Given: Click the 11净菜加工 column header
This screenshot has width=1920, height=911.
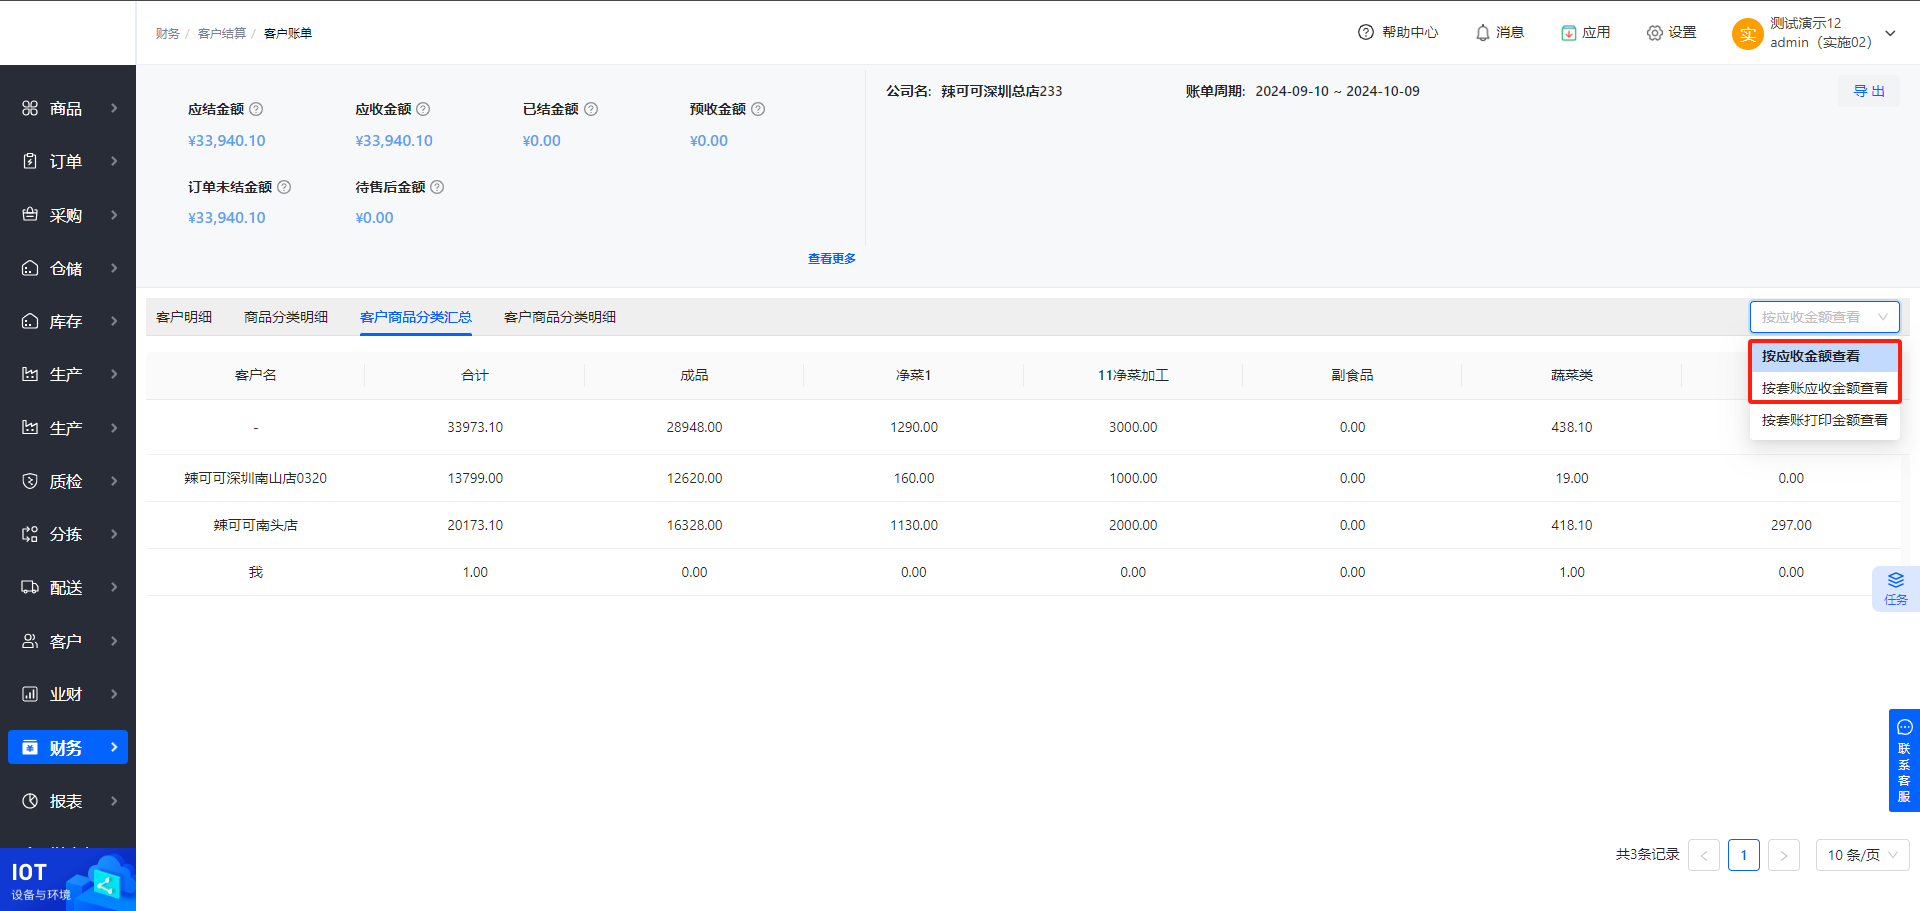Looking at the screenshot, I should pos(1133,375).
